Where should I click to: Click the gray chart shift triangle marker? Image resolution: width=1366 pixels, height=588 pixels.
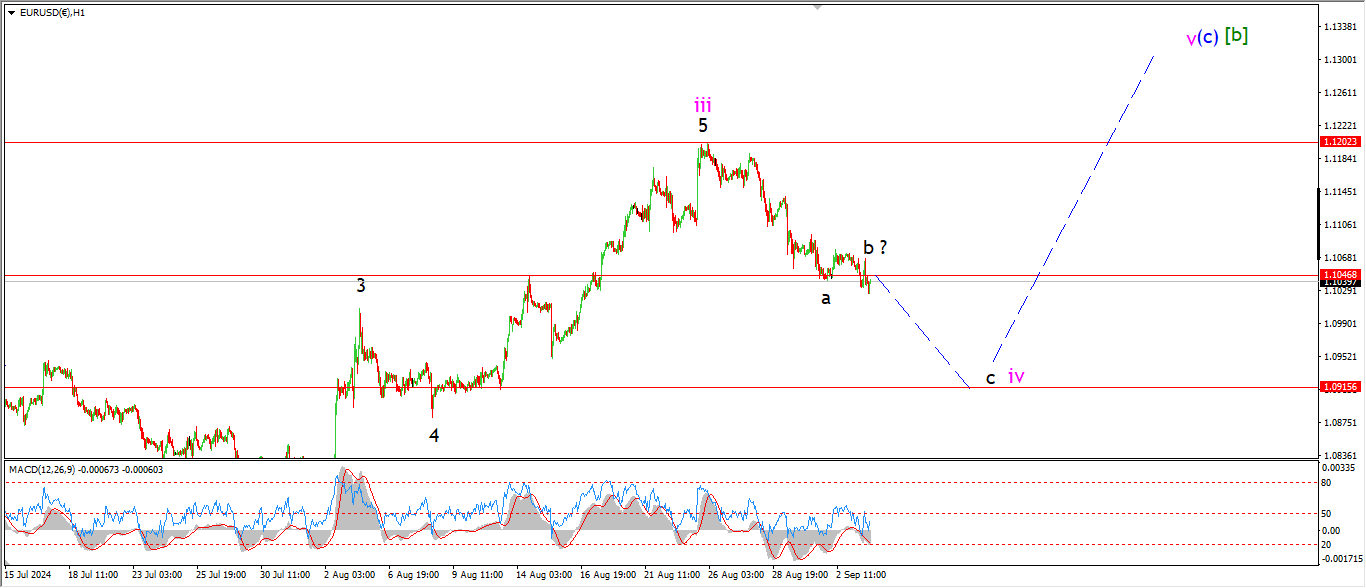[819, 7]
